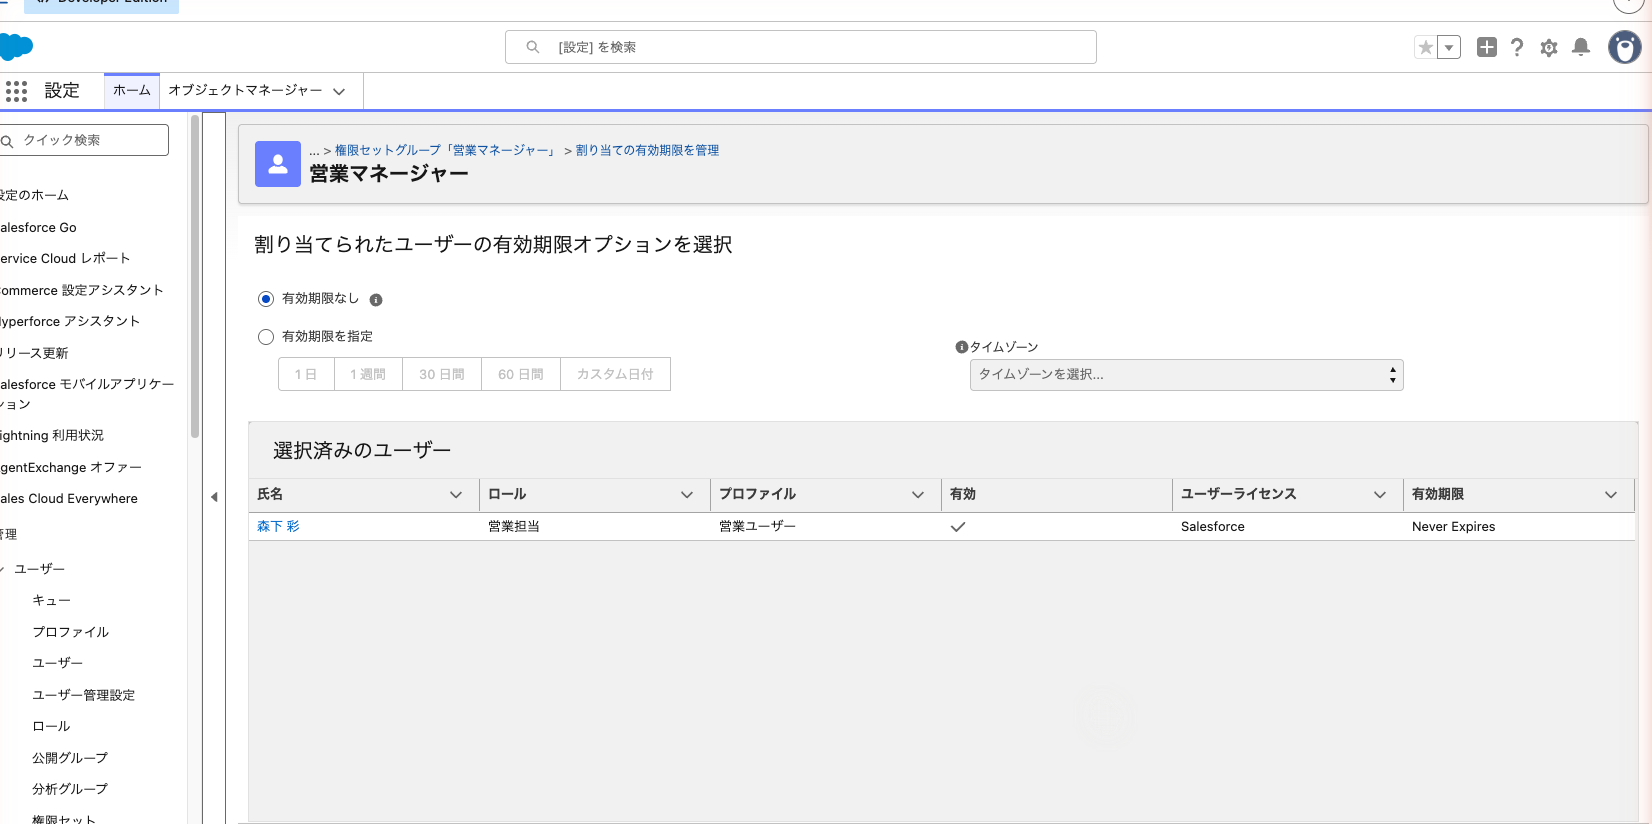Screen dimensions: 1652x824
Task: Open キュー in the sidebar tree
Action: tap(51, 601)
